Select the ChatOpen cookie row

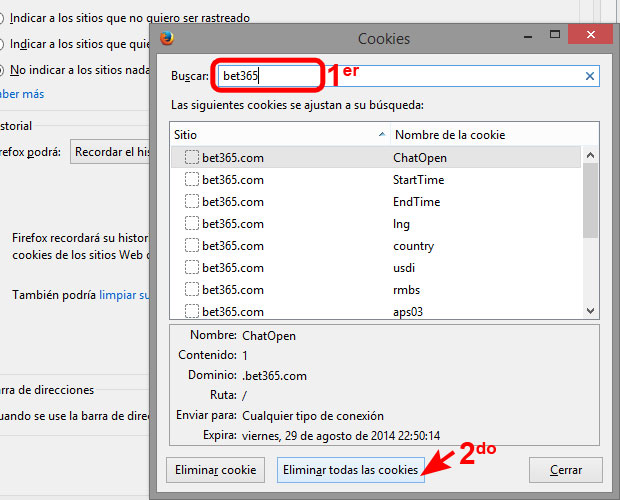376,157
